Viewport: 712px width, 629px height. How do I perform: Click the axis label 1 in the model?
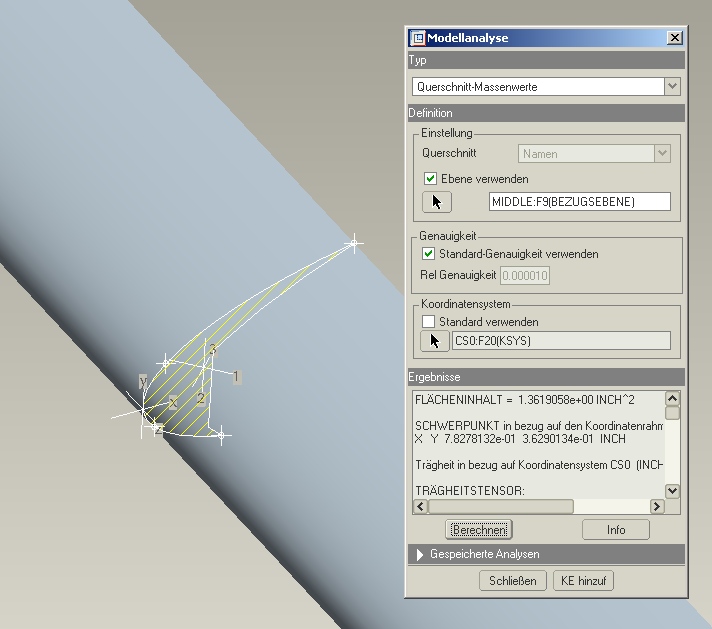click(x=236, y=376)
